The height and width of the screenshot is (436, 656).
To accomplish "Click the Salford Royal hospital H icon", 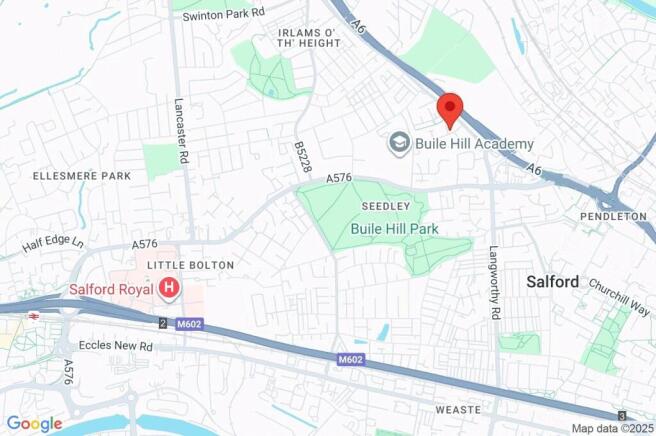I will (x=169, y=288).
